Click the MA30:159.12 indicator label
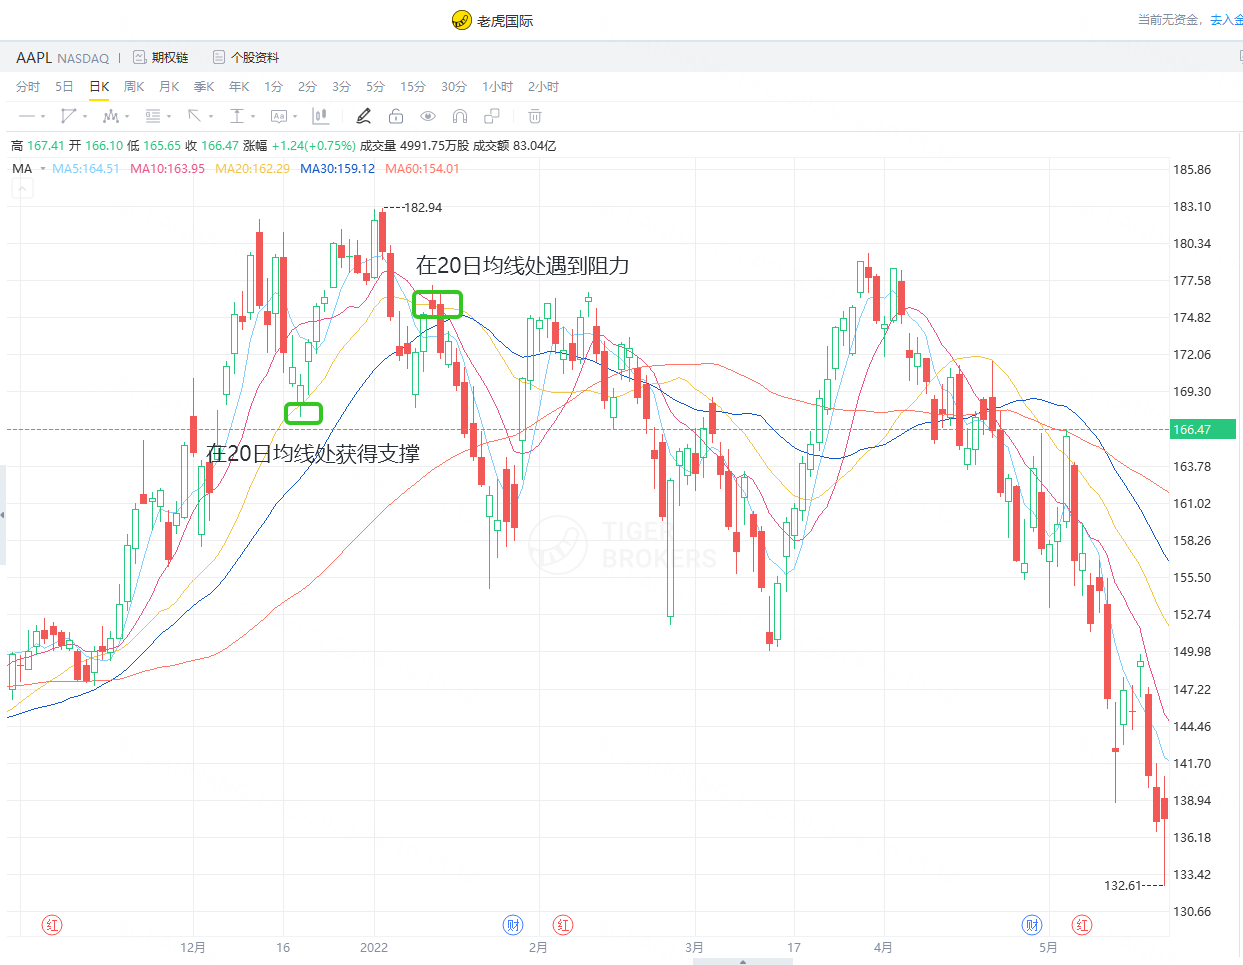 [x=337, y=169]
